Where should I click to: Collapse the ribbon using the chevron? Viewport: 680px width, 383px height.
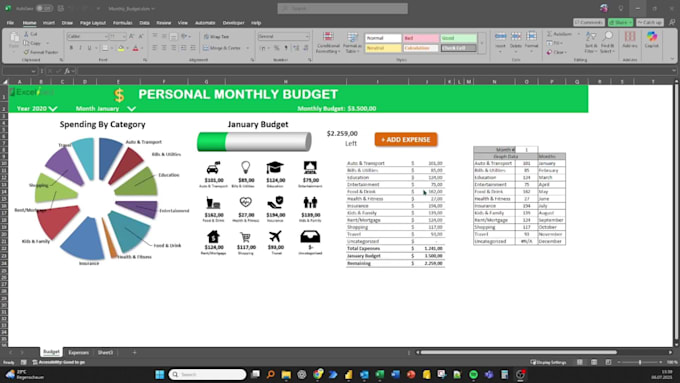(x=673, y=59)
